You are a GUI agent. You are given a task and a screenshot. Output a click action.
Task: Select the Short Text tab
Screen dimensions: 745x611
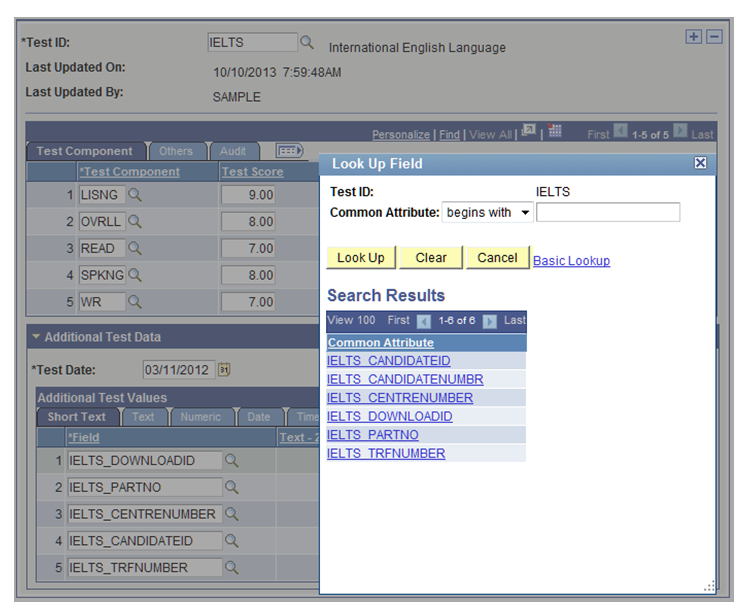point(76,417)
